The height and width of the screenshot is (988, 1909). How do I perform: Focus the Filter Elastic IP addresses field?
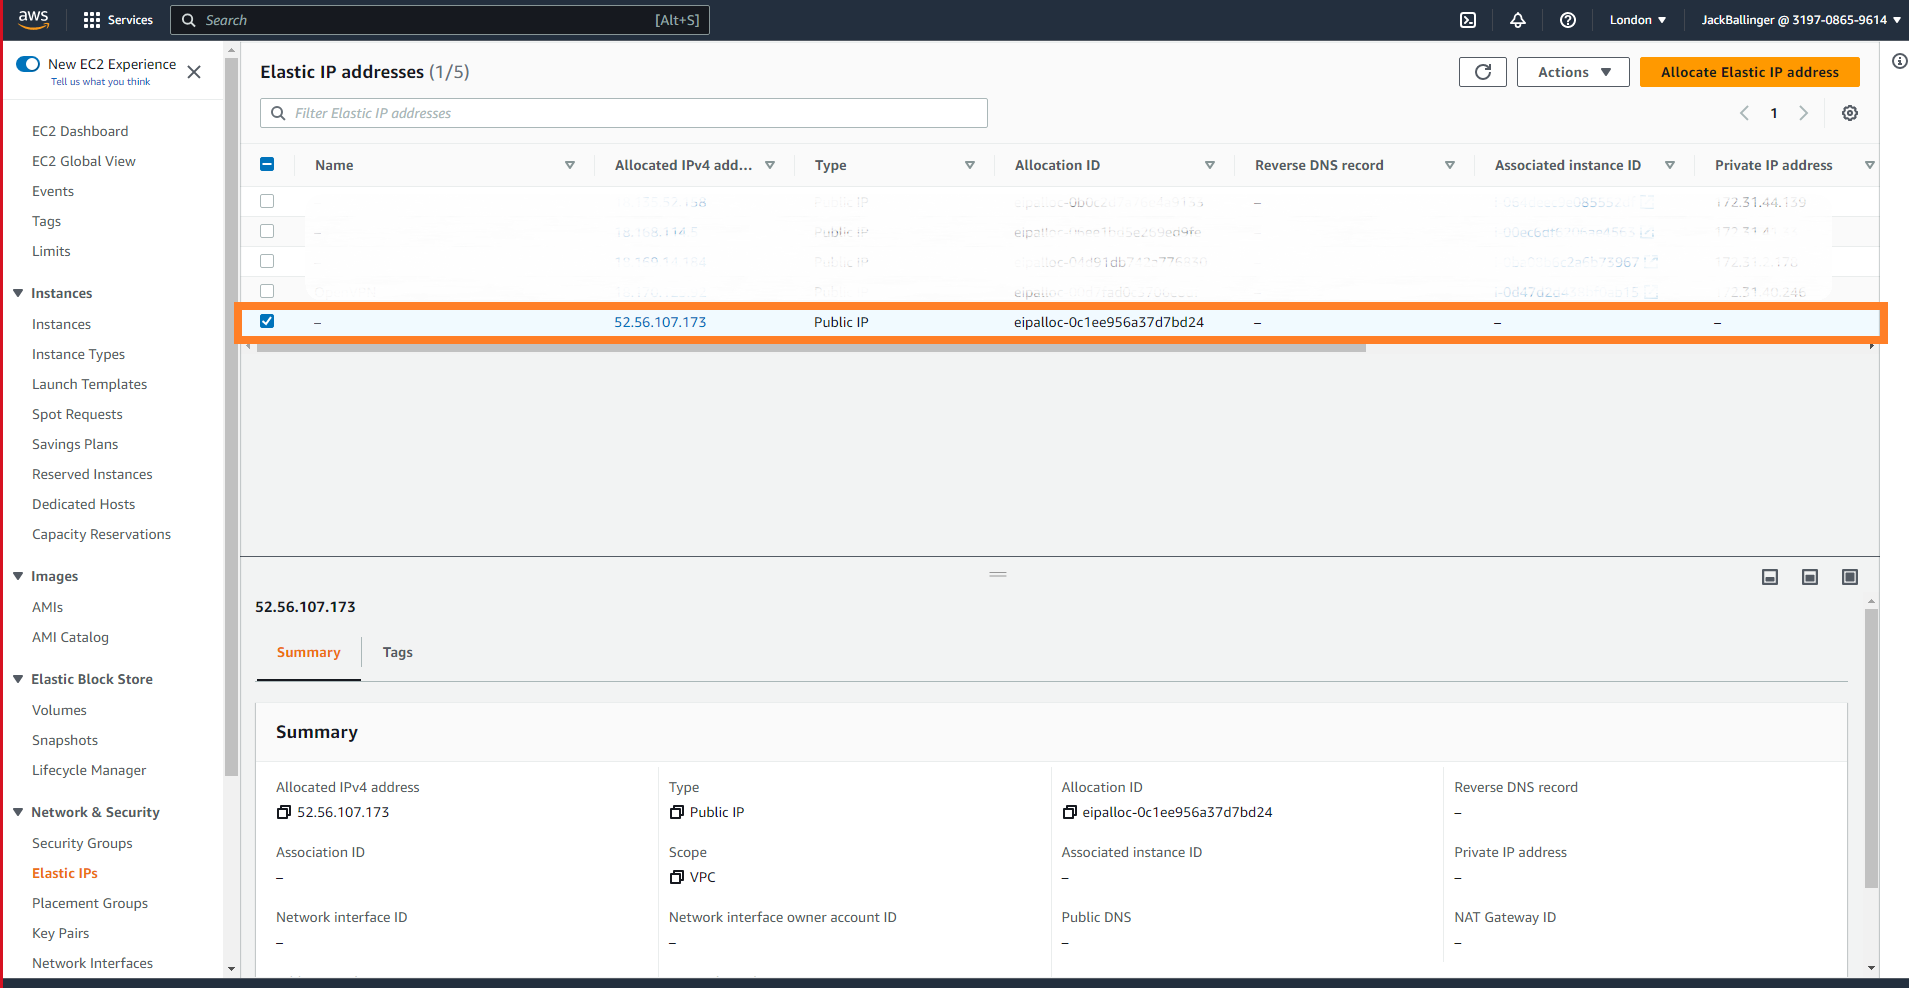(624, 113)
